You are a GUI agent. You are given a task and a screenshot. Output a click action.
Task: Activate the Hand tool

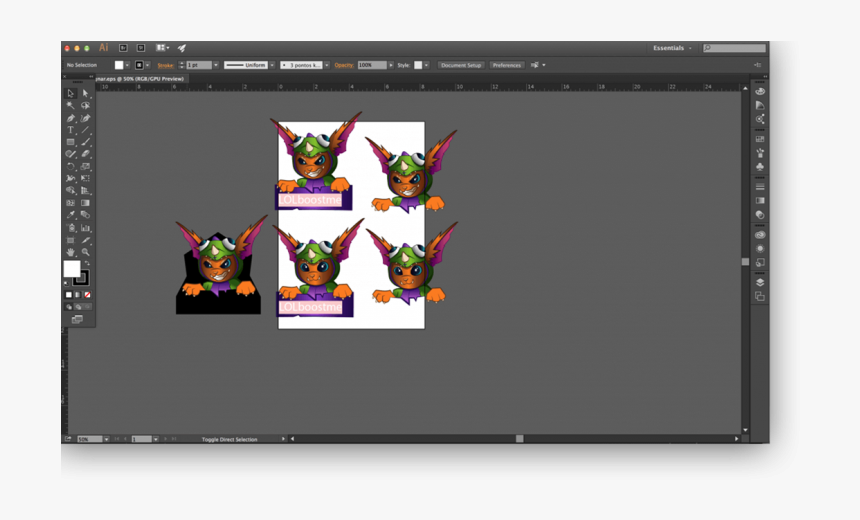pos(70,252)
